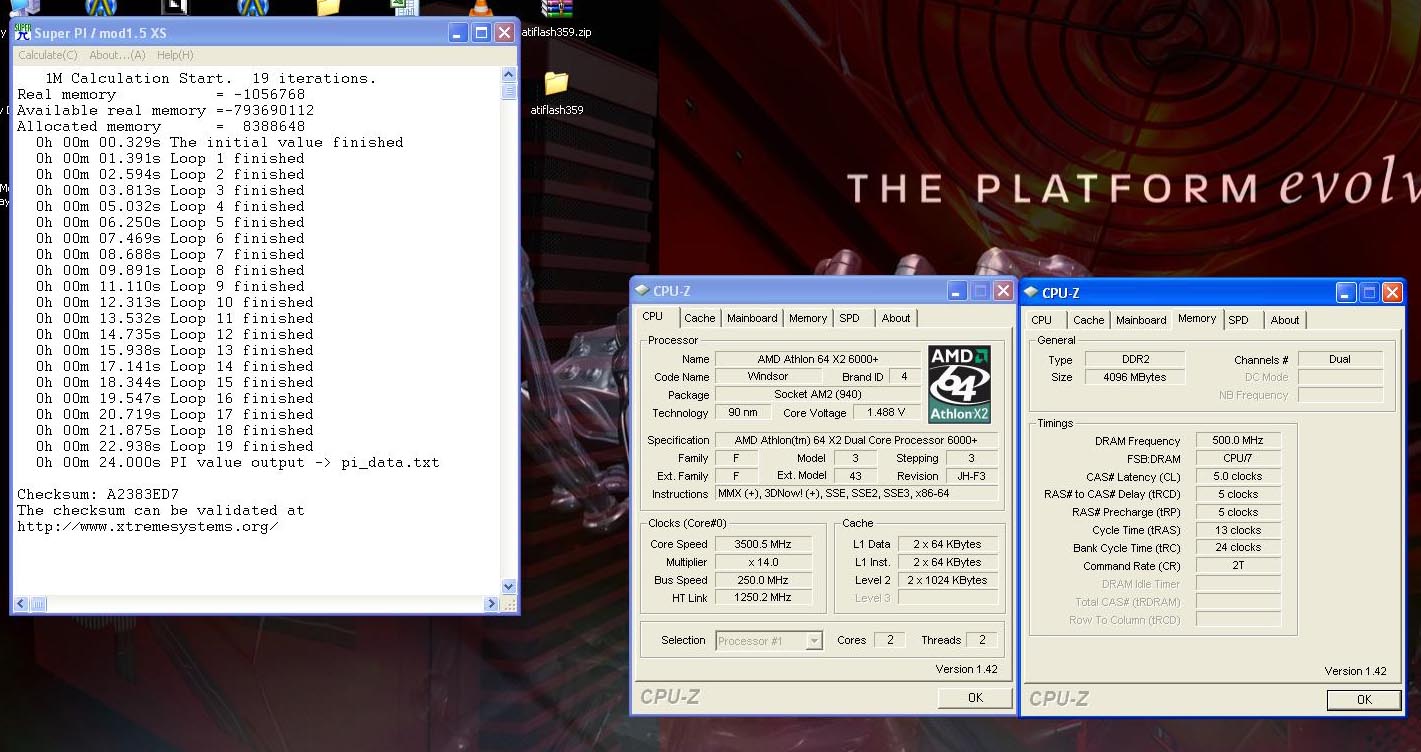Viewport: 1421px width, 752px height.
Task: Select the CPU tab in left CPU-Z
Action: pyautogui.click(x=653, y=316)
